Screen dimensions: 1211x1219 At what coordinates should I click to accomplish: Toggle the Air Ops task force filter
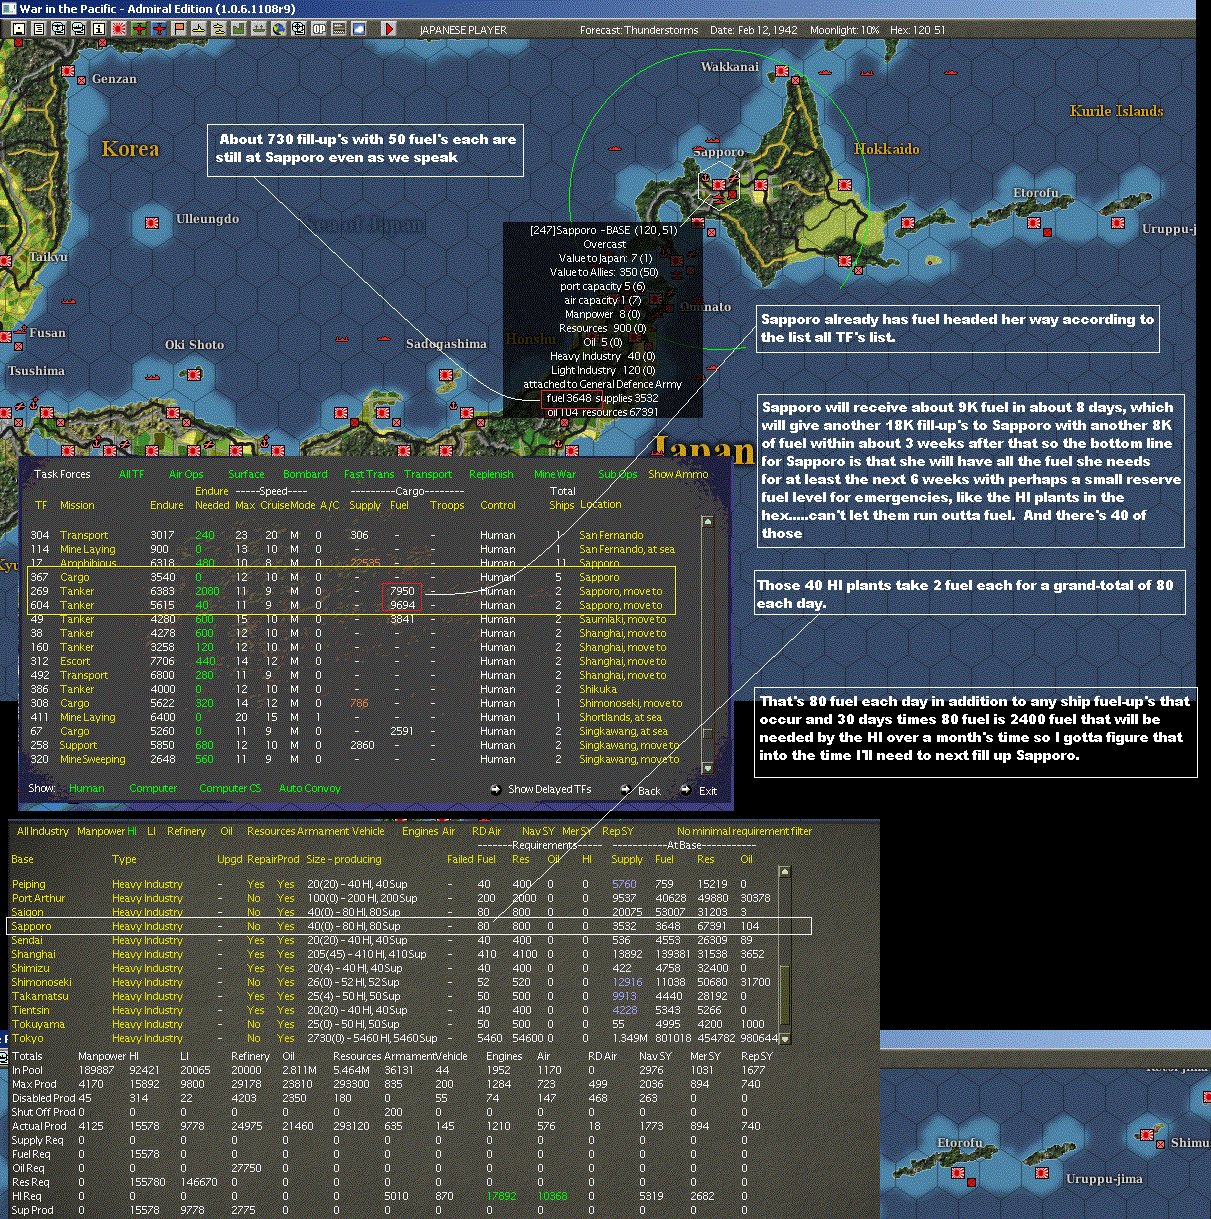(186, 474)
